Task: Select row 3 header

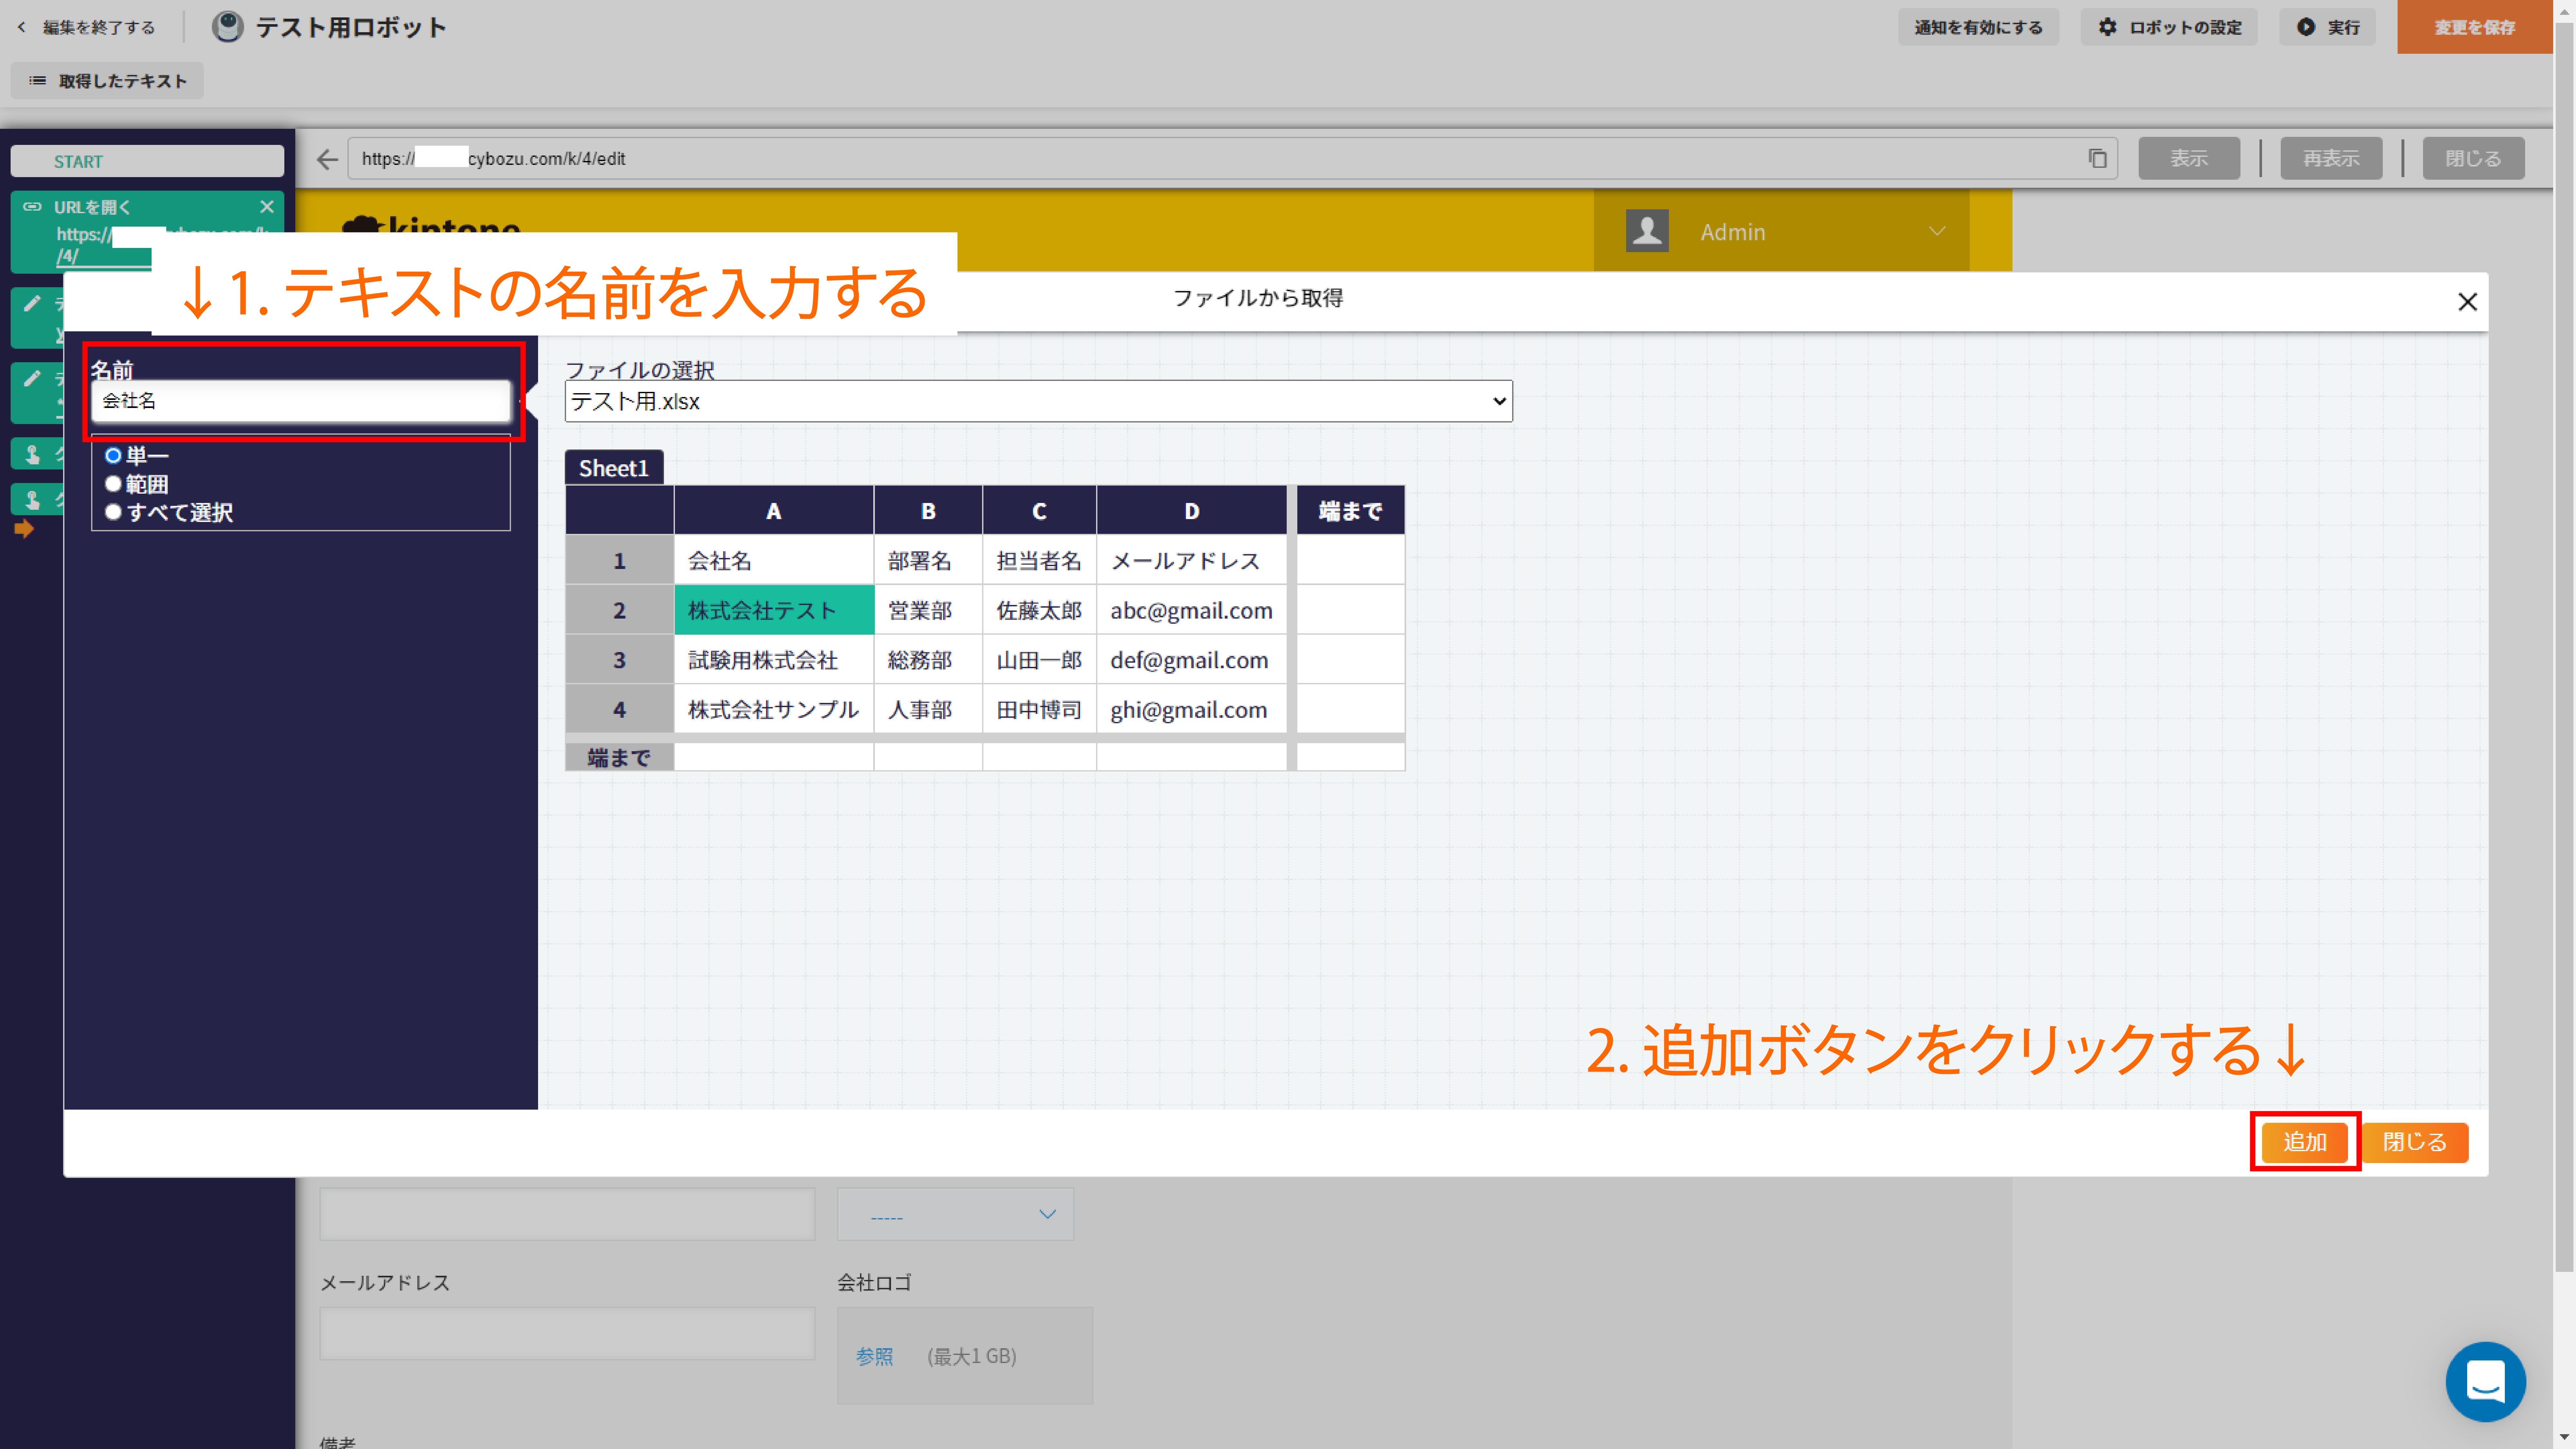Action: coord(619,660)
